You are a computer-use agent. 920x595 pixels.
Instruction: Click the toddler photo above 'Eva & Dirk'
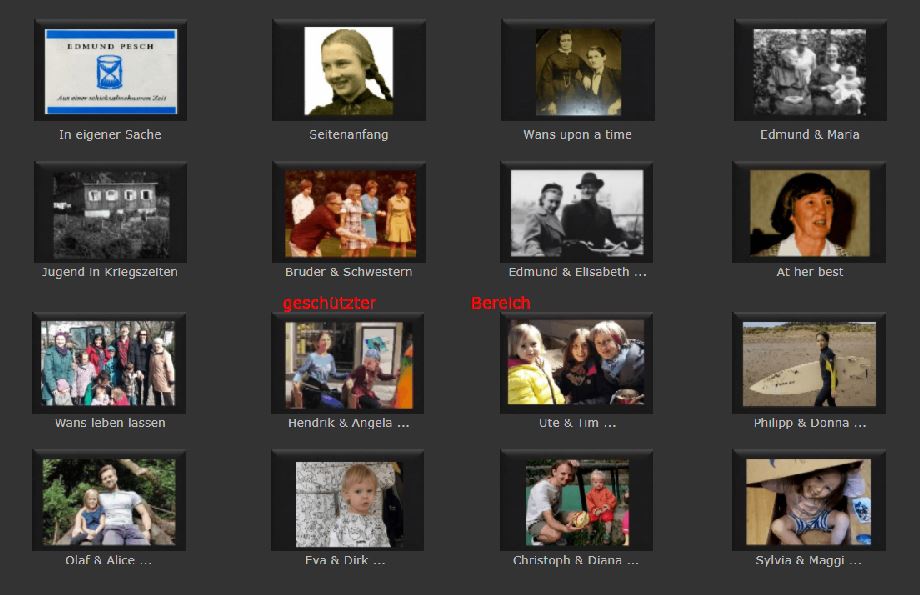tap(347, 503)
